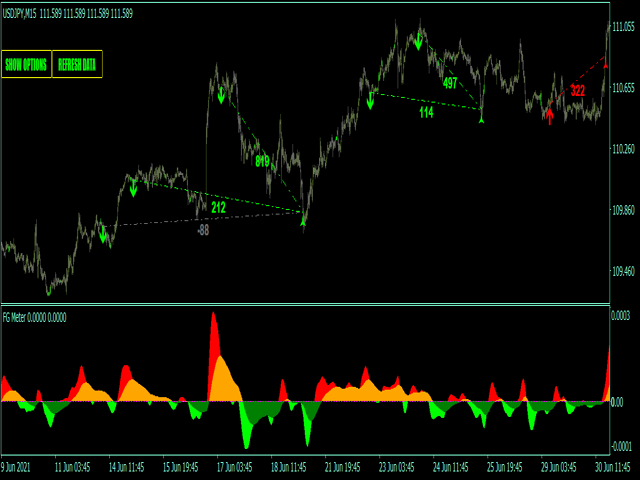The image size is (640, 480).
Task: Click the 0.0003 indicator scale value
Action: coord(622,316)
